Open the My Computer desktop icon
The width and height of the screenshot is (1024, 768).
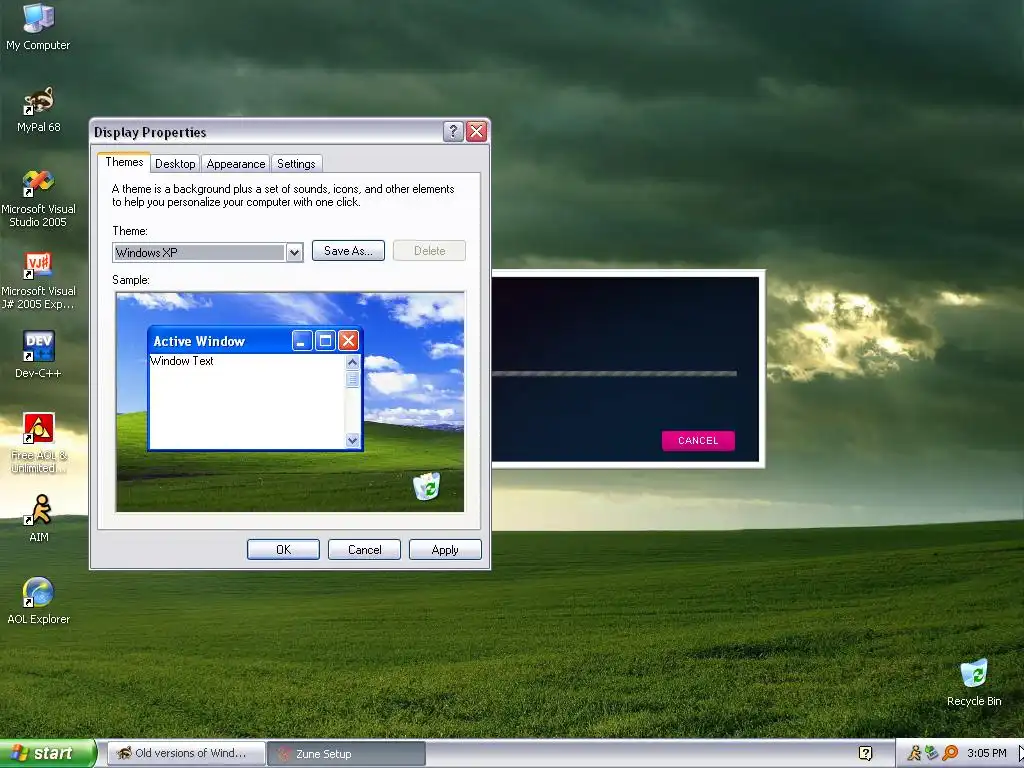tap(38, 27)
